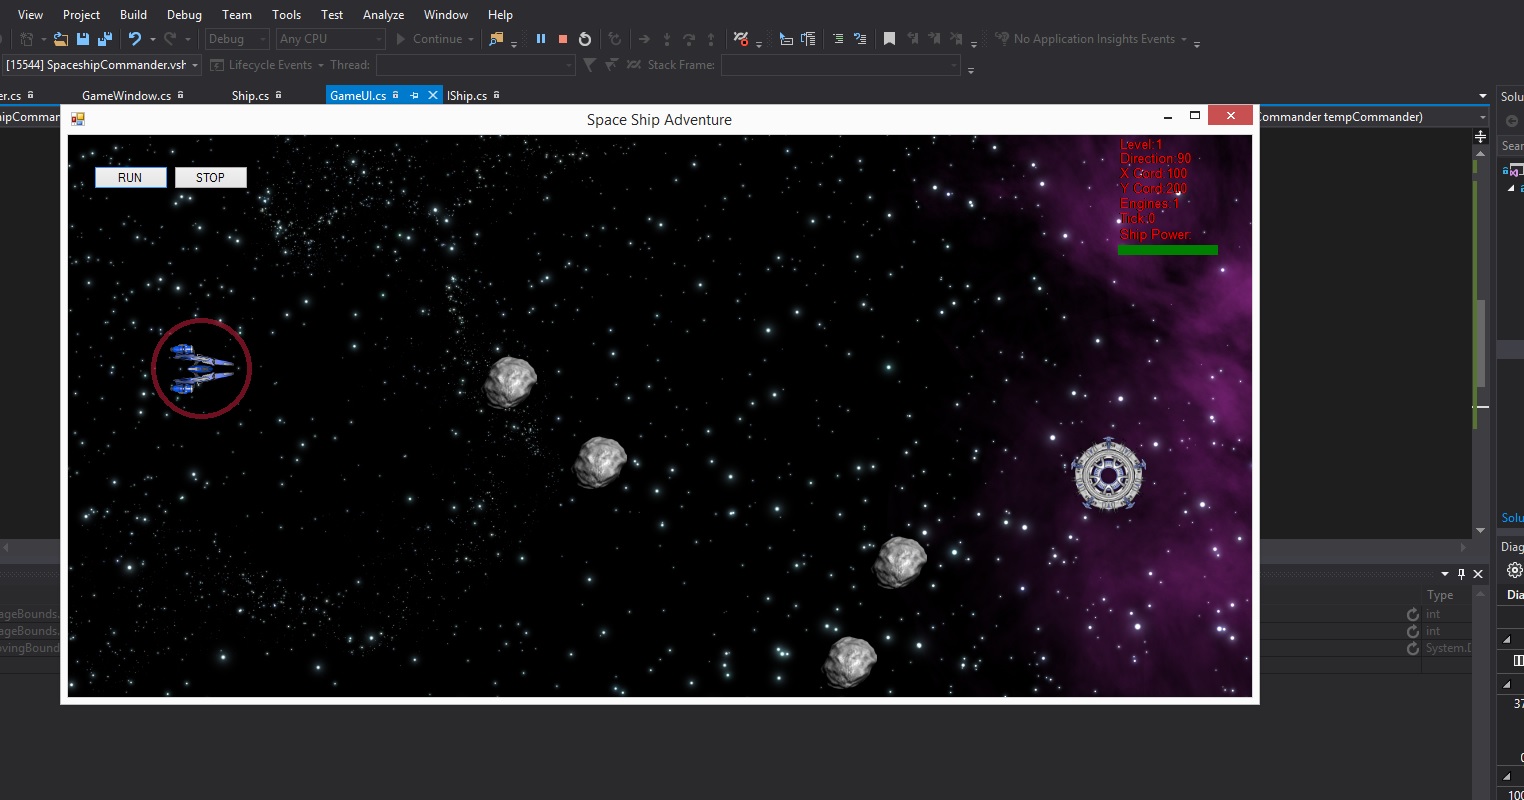The height and width of the screenshot is (800, 1524).
Task: Disable all breakpoints via the crossed-breakpoints icon
Action: [742, 38]
